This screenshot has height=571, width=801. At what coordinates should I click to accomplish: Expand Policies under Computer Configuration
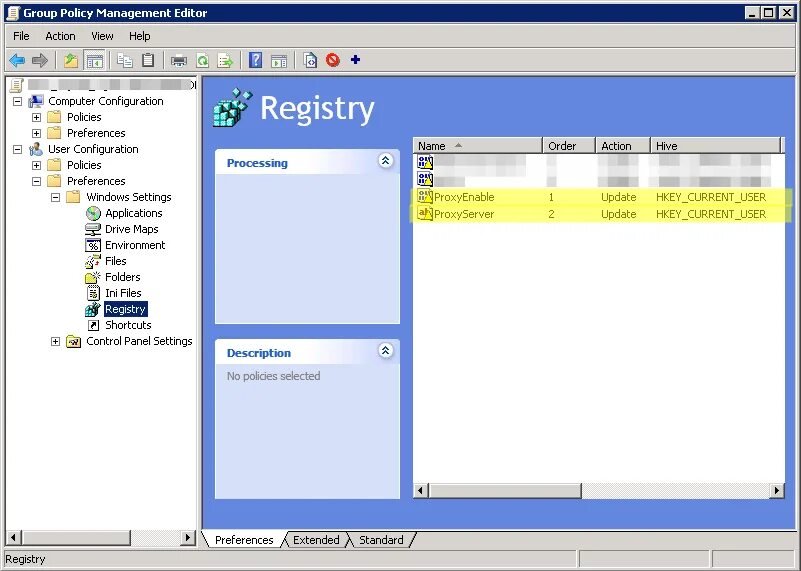[x=36, y=117]
